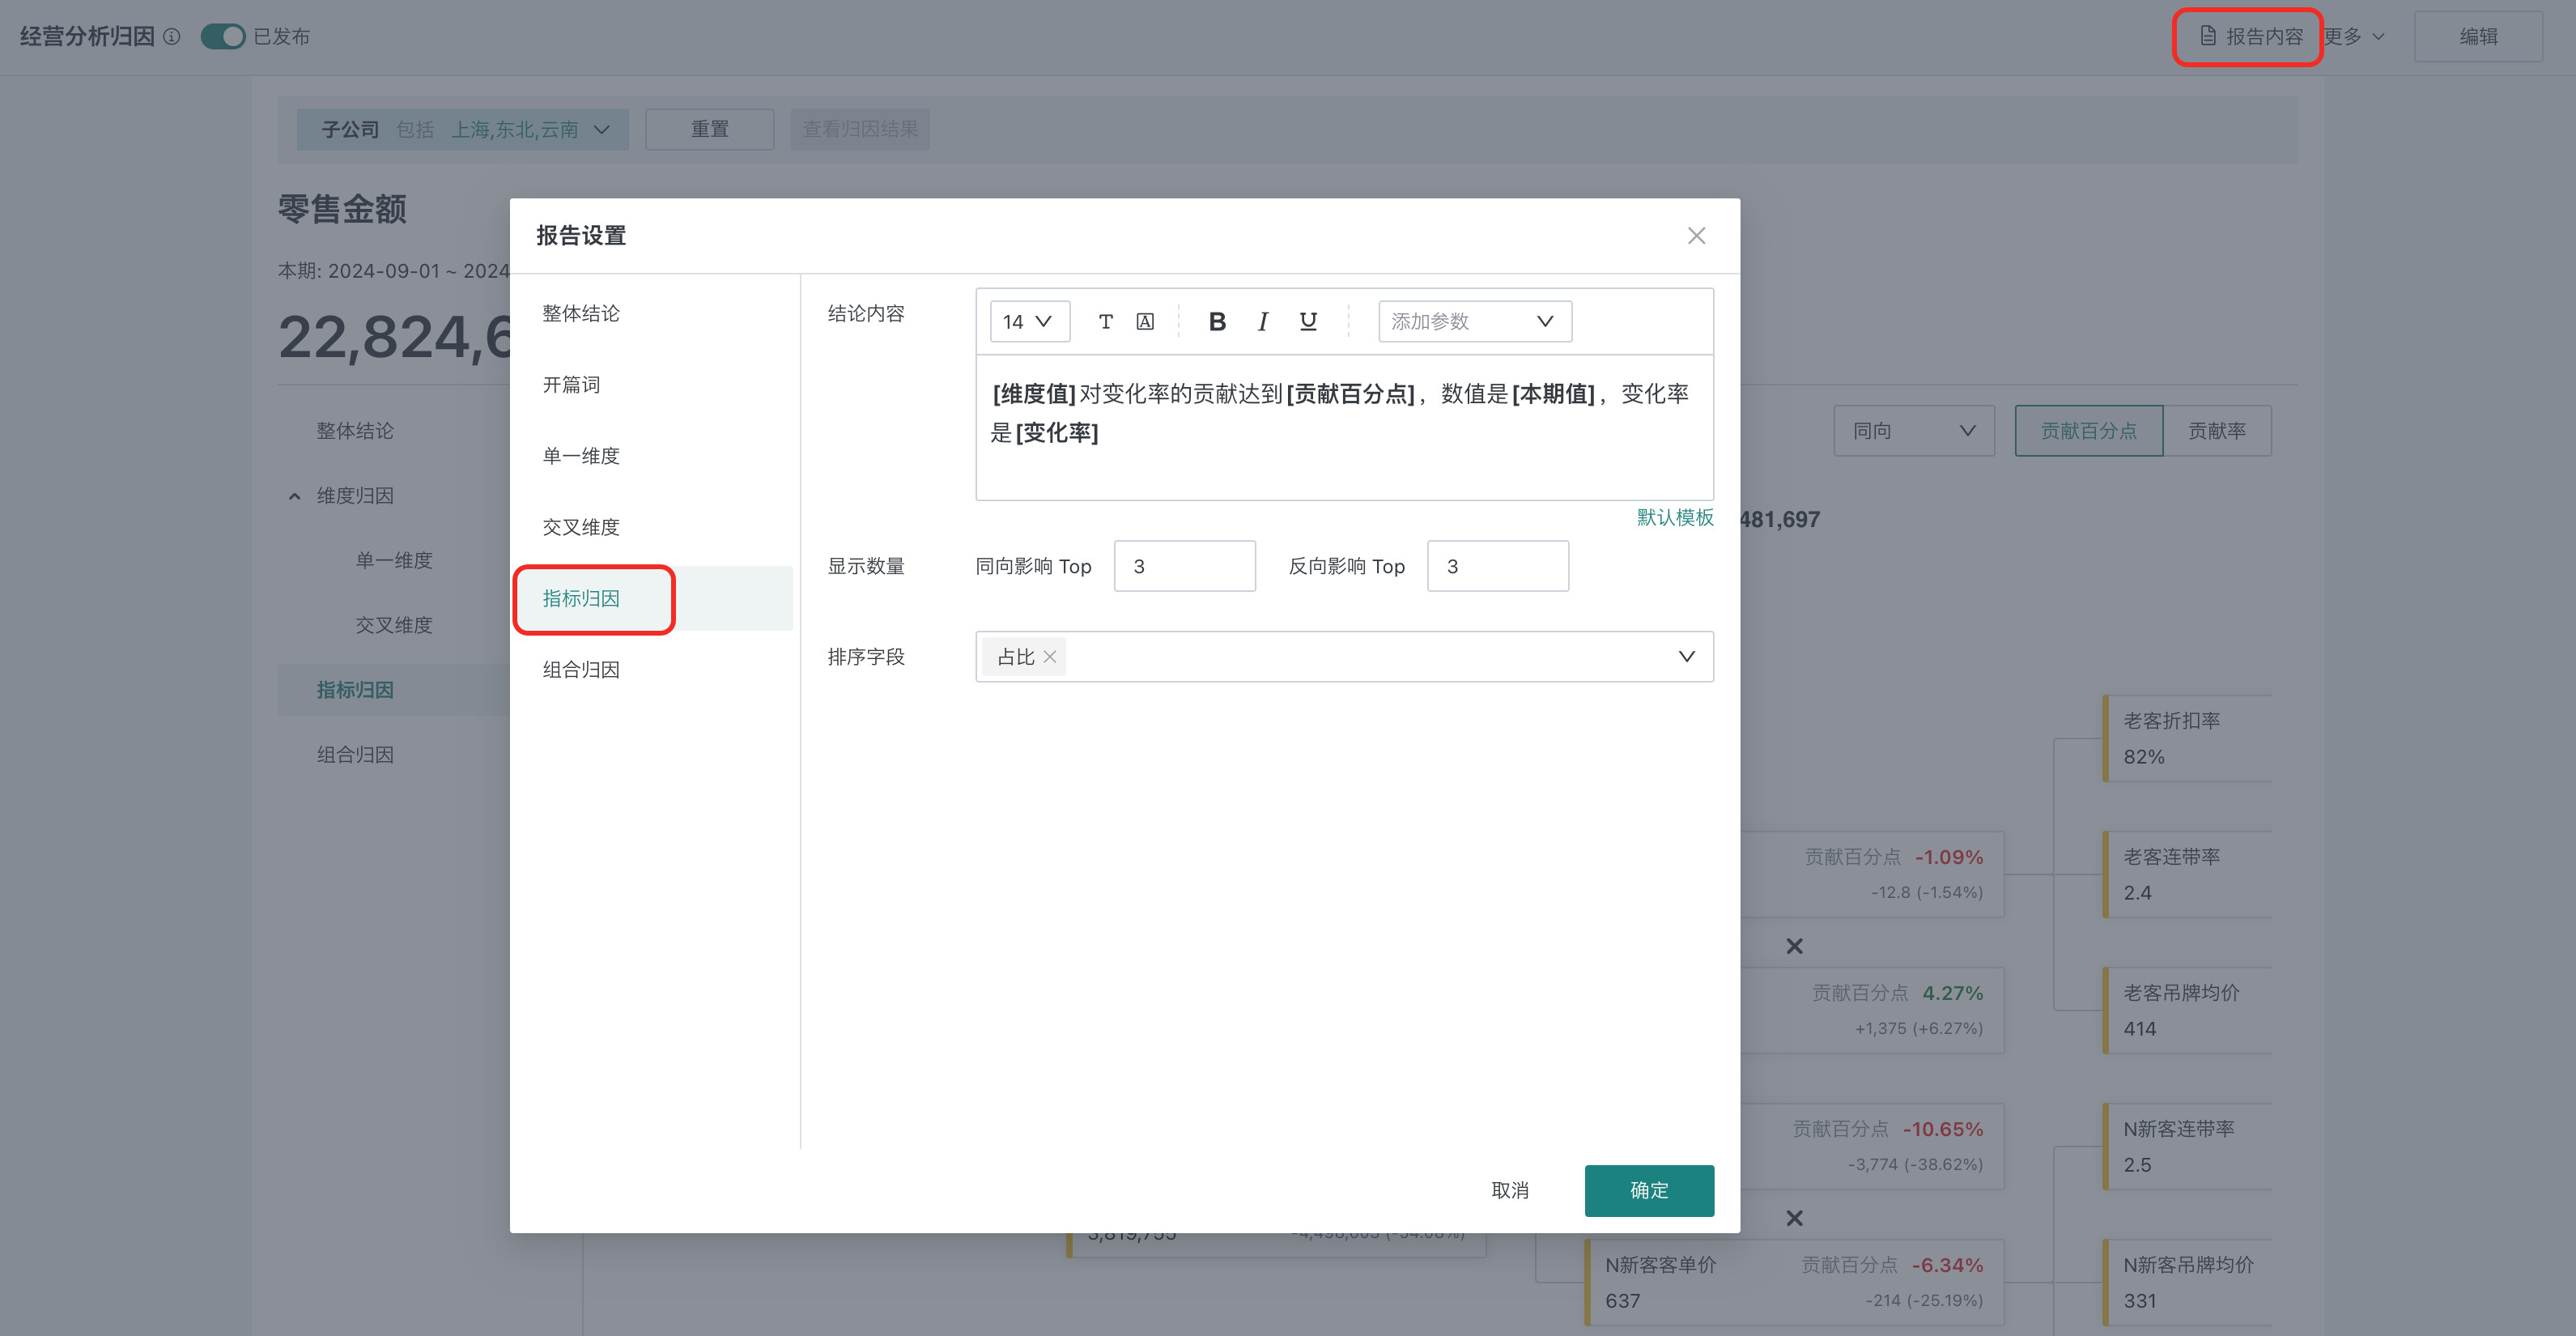This screenshot has height=1336, width=2576.
Task: Toggle bold formatting in the conclusion editor
Action: 1217,321
